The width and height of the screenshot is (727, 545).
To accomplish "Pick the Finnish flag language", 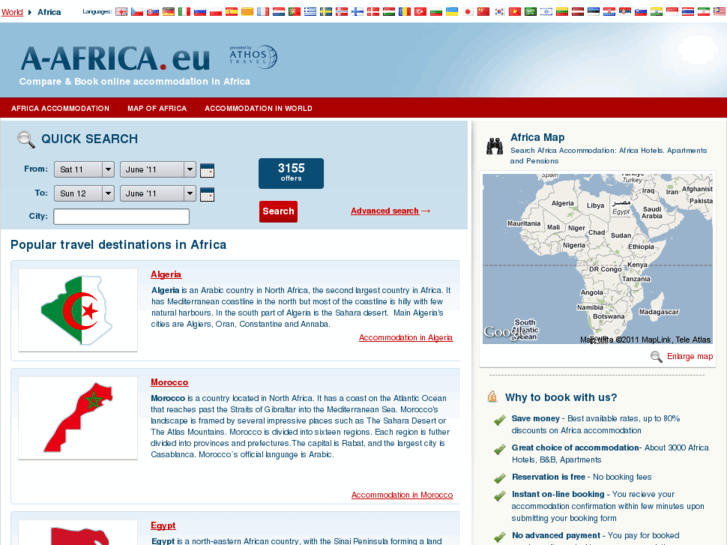I will tap(358, 12).
